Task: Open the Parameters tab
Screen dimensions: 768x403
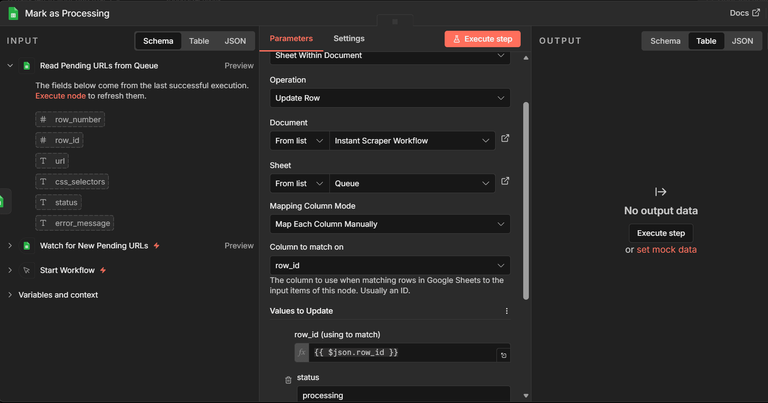Action: 291,38
